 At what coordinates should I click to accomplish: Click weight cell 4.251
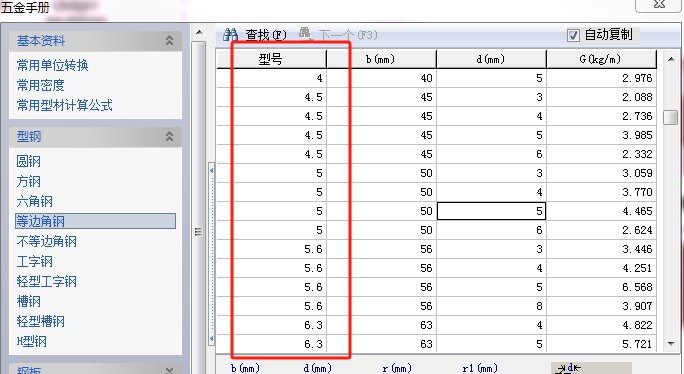click(x=601, y=268)
